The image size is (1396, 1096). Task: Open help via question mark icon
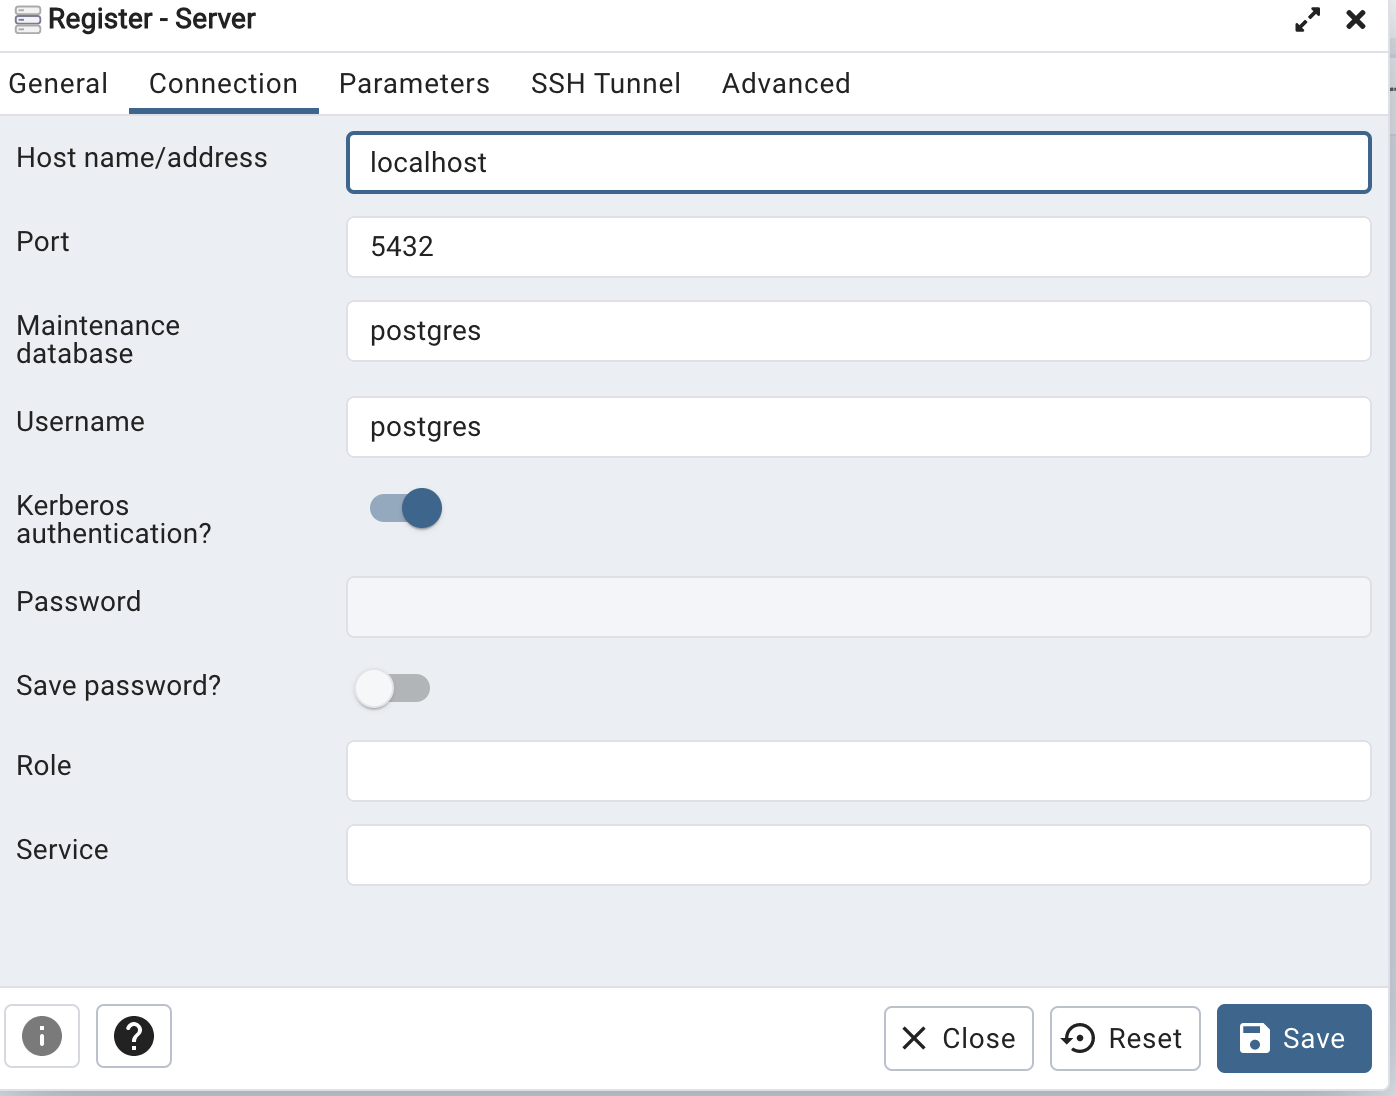pos(134,1036)
